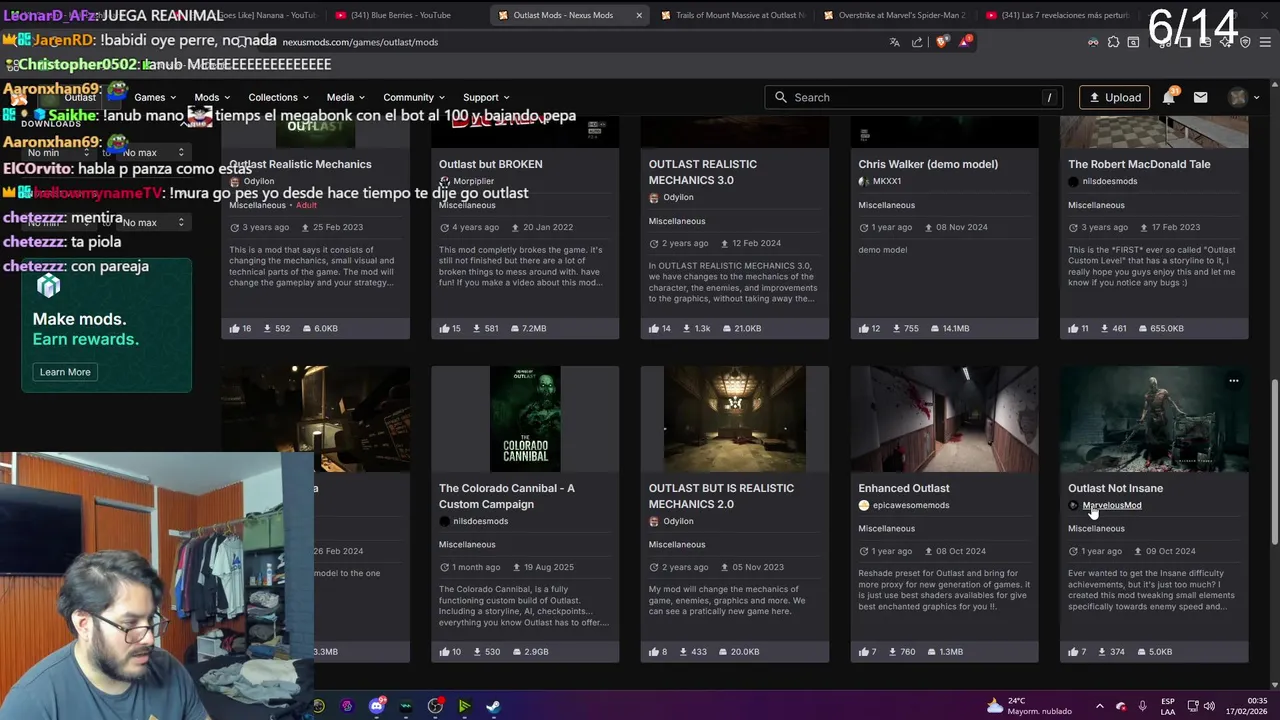This screenshot has height=720, width=1280.
Task: Open author MarvelousMod profile link
Action: point(1111,505)
